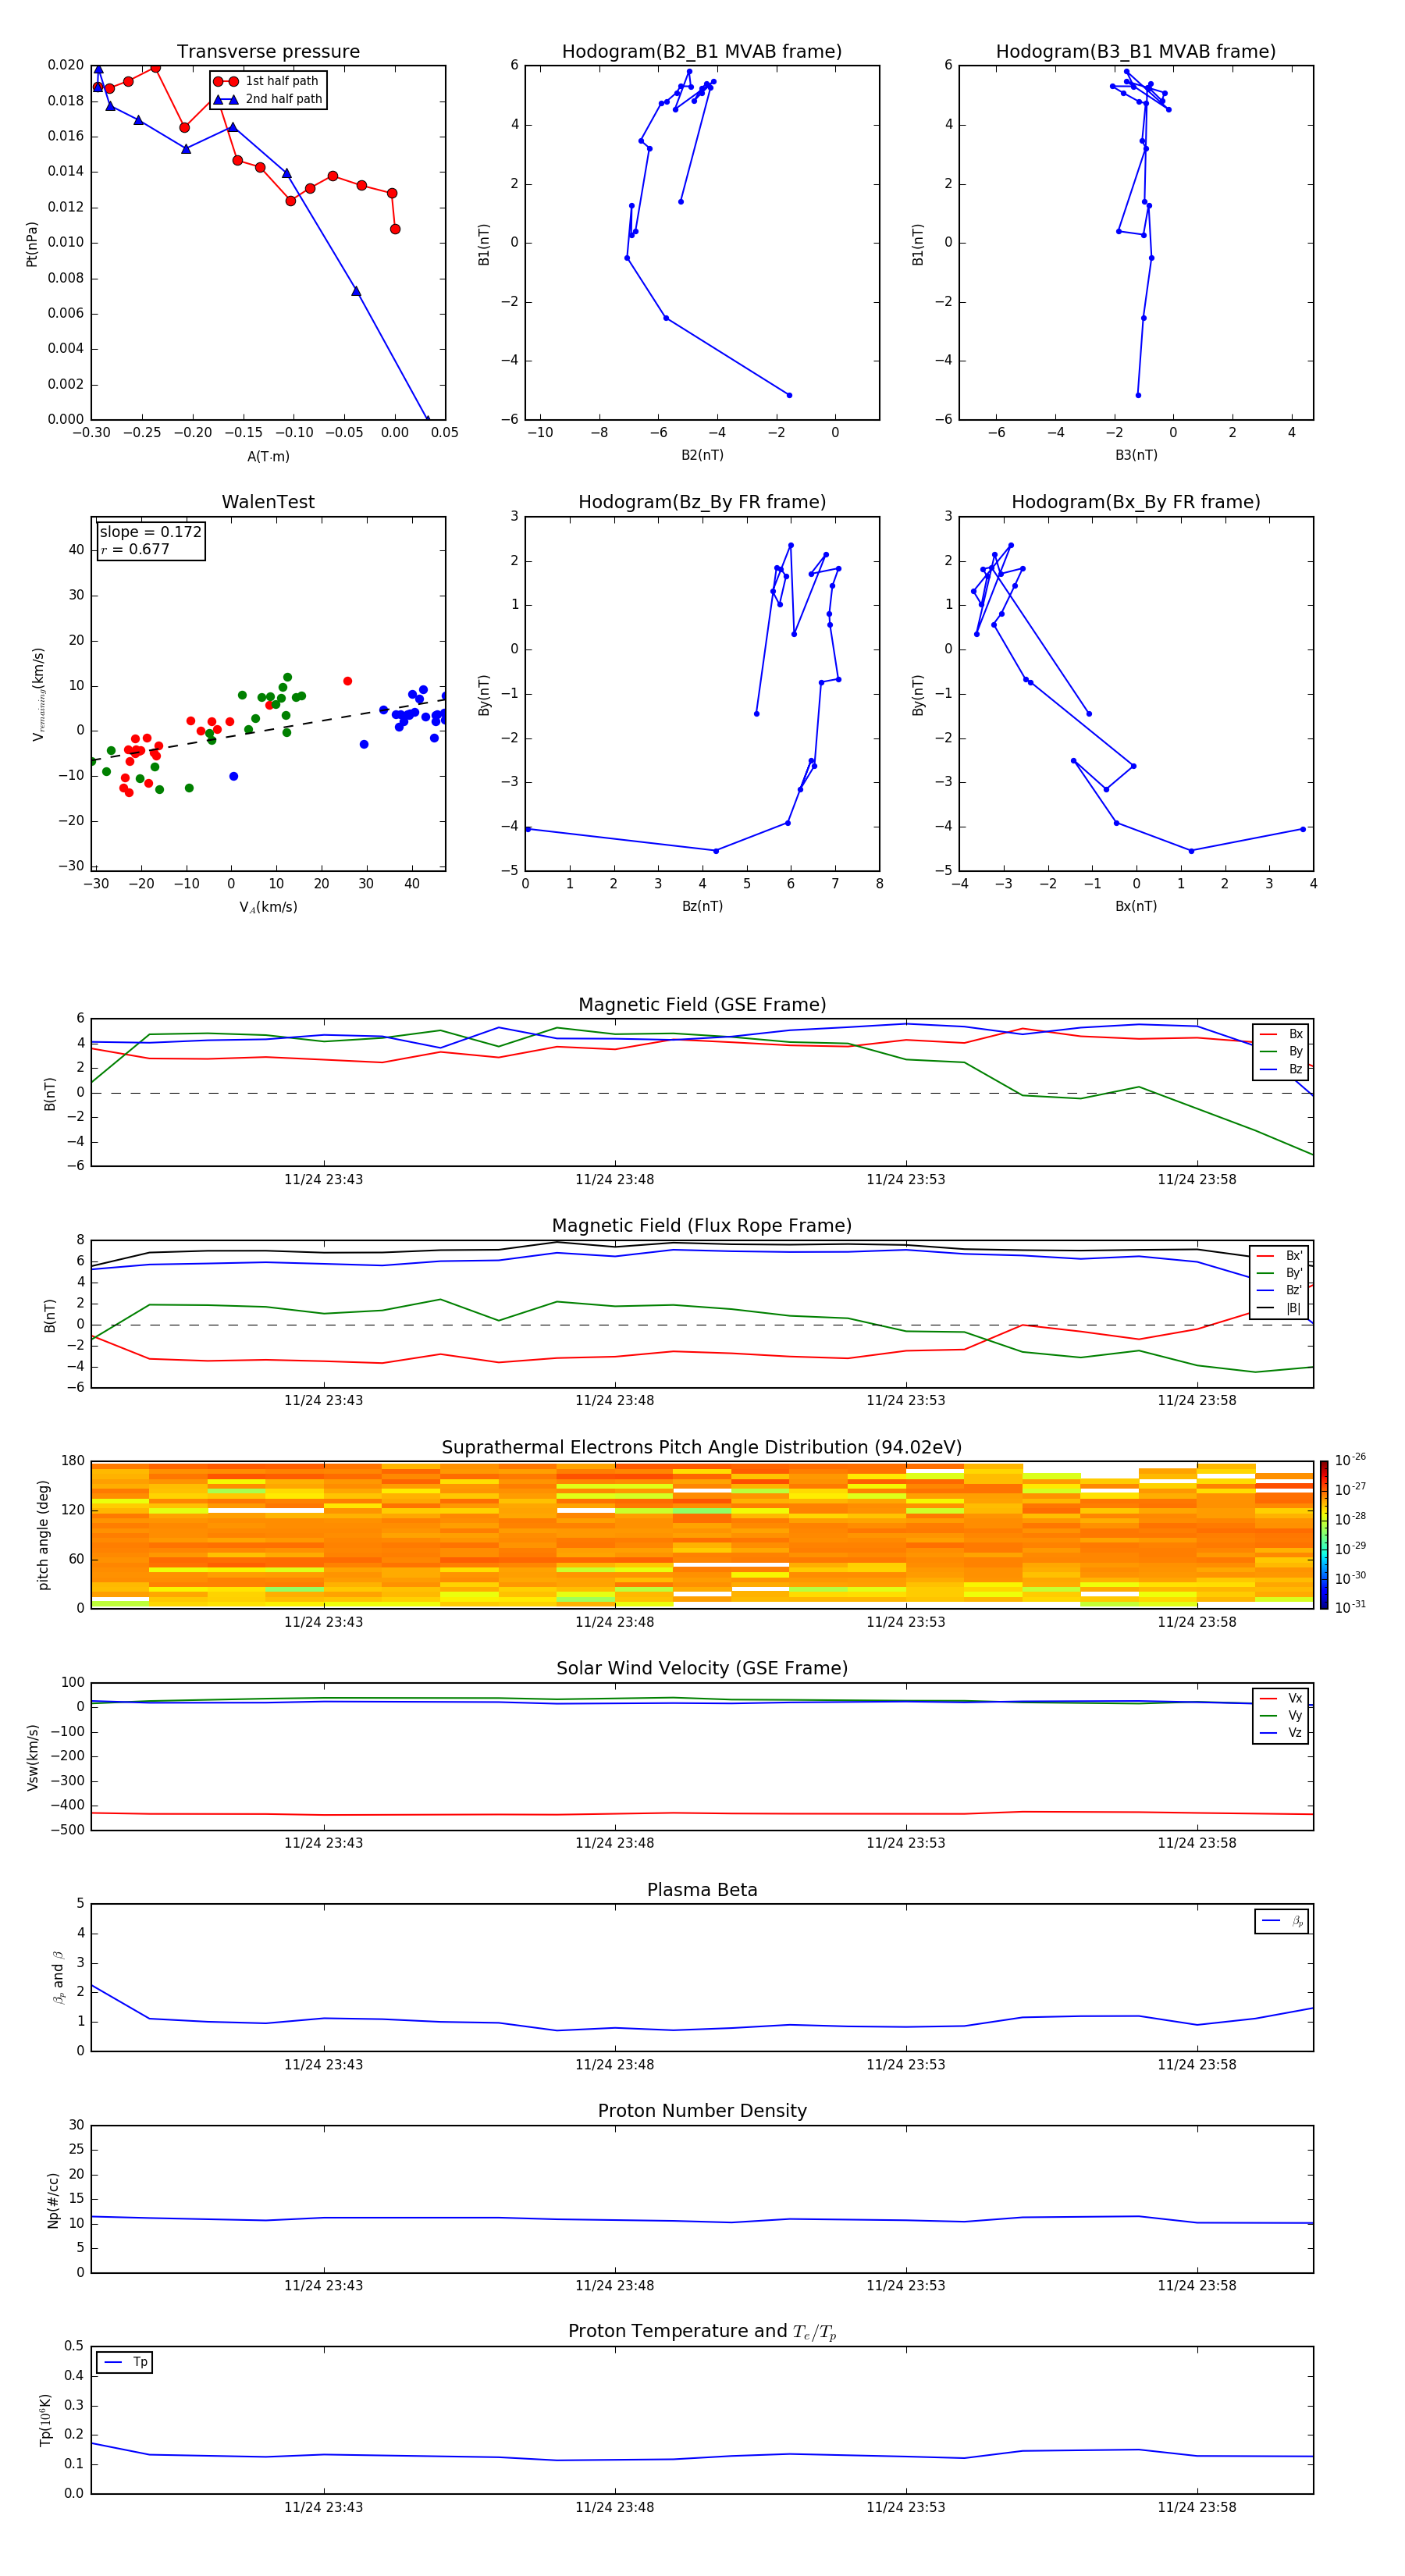Click the 'Hodogram(Bz_By FR frame)' title
The image size is (1405, 2576).
click(x=702, y=502)
